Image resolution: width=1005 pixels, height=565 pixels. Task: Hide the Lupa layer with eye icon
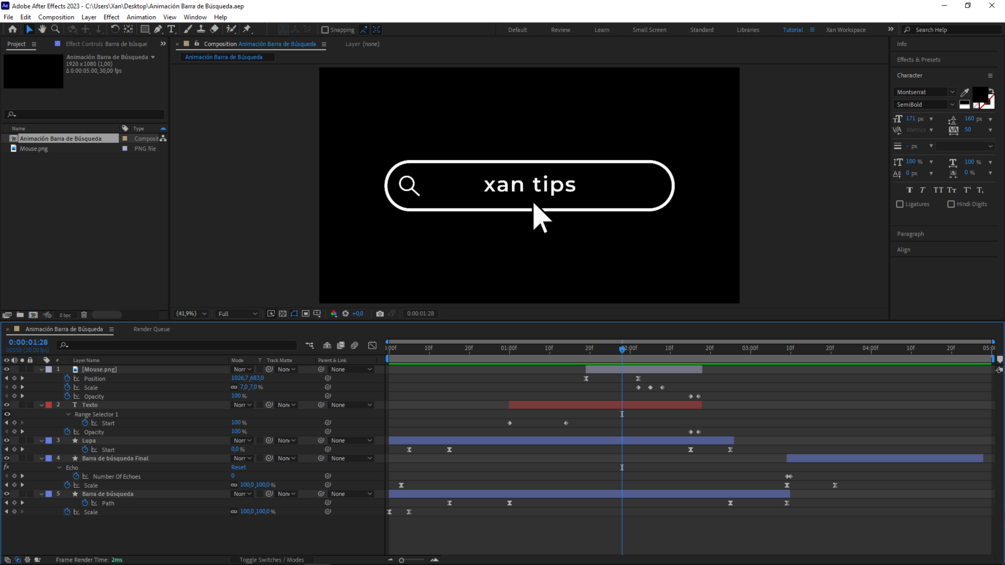[x=7, y=441]
